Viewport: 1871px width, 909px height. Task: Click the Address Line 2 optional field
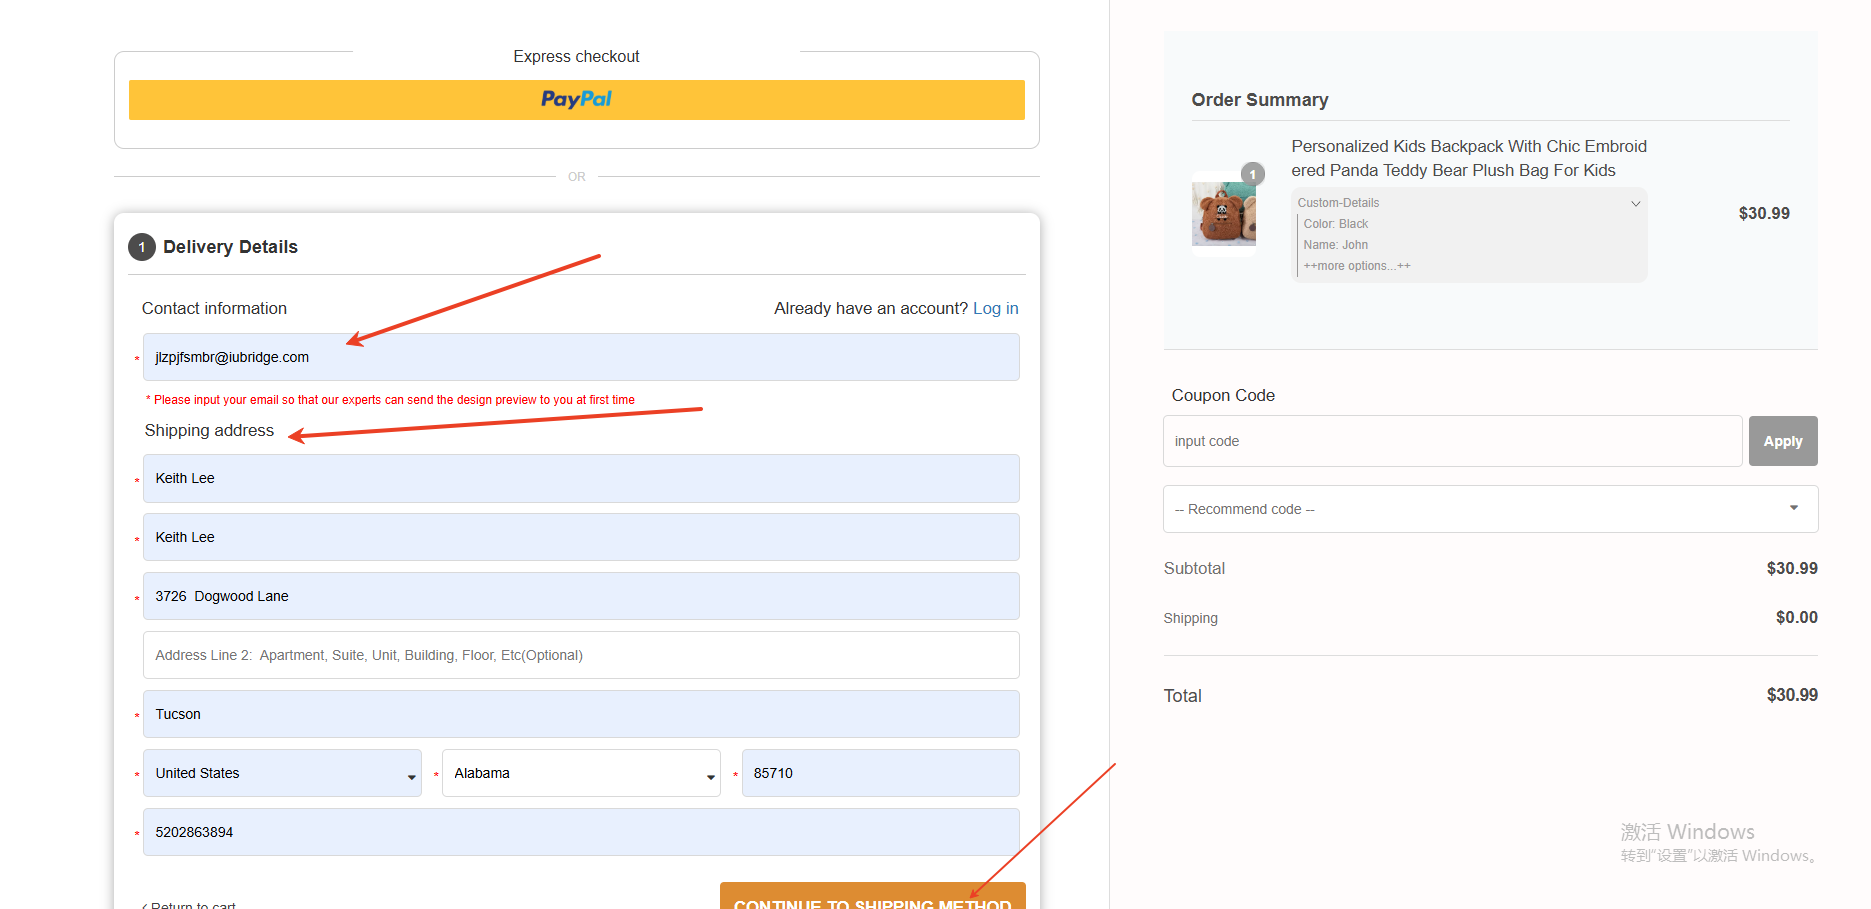[580, 655]
